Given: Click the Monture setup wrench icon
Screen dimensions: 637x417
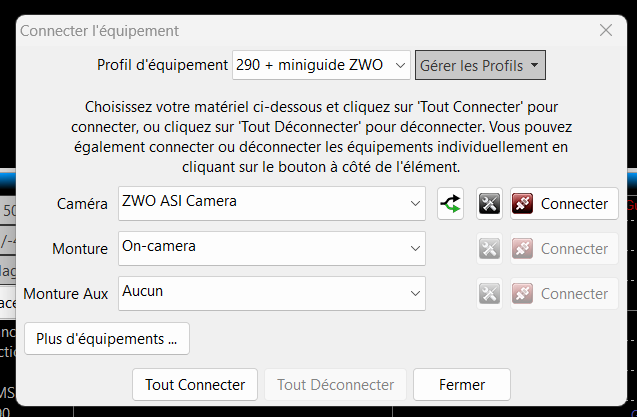Looking at the screenshot, I should pyautogui.click(x=489, y=248).
